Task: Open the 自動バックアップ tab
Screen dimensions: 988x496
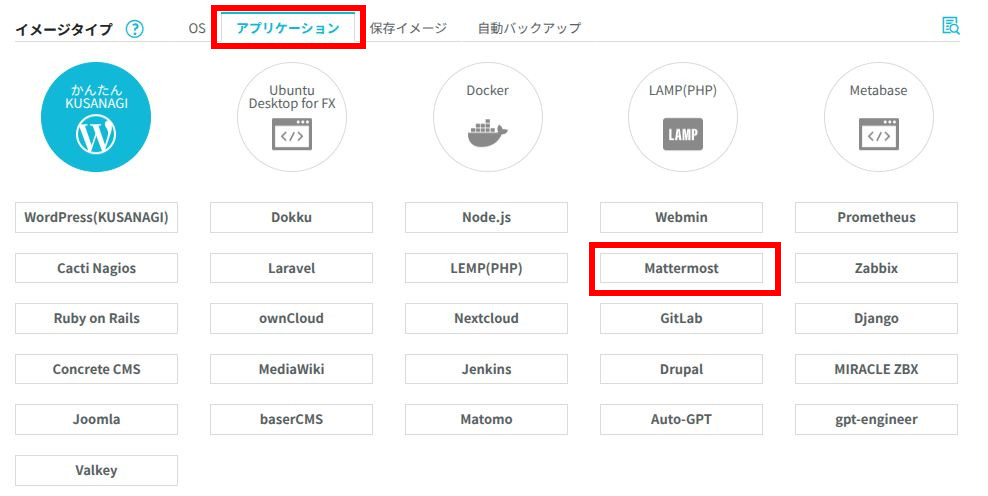Action: 529,28
